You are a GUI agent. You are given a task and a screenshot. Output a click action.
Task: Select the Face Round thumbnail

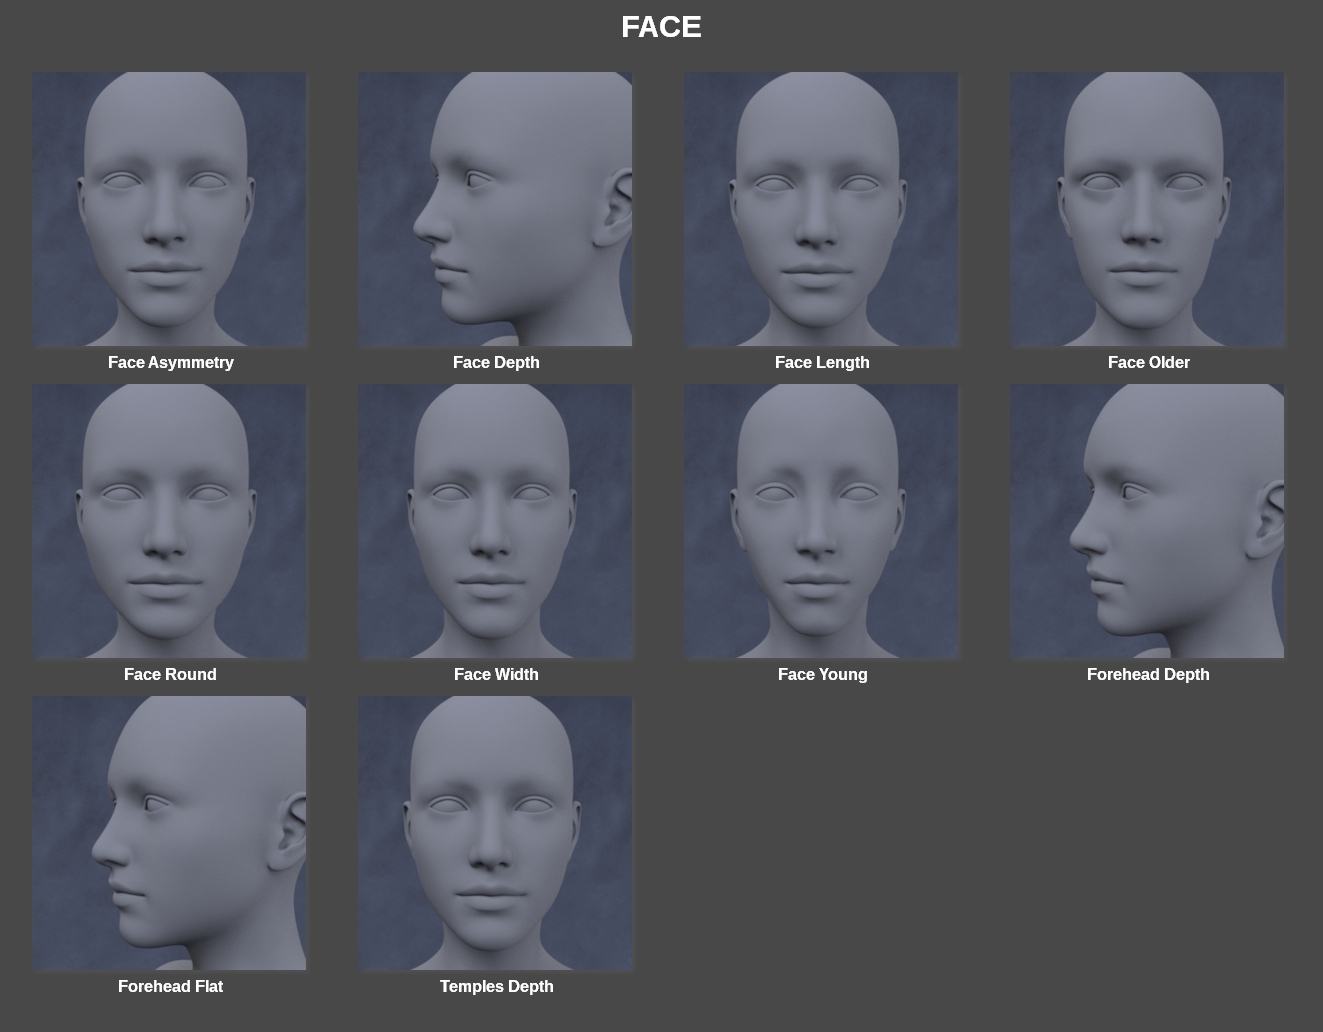(x=169, y=521)
